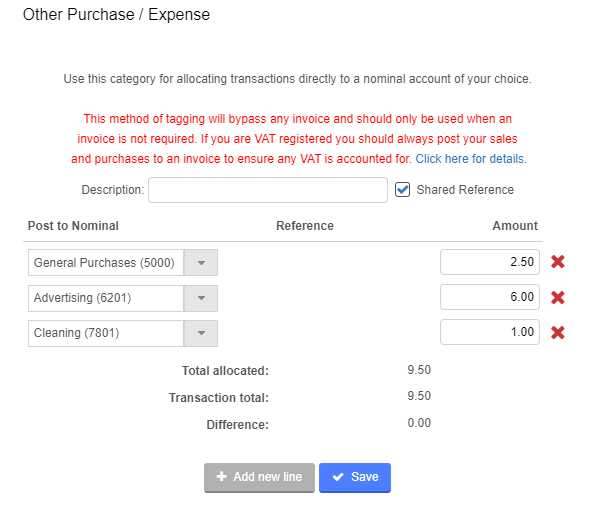Toggle the Shared Reference checkbox
Viewport: 609px width, 512px height.
click(x=403, y=189)
